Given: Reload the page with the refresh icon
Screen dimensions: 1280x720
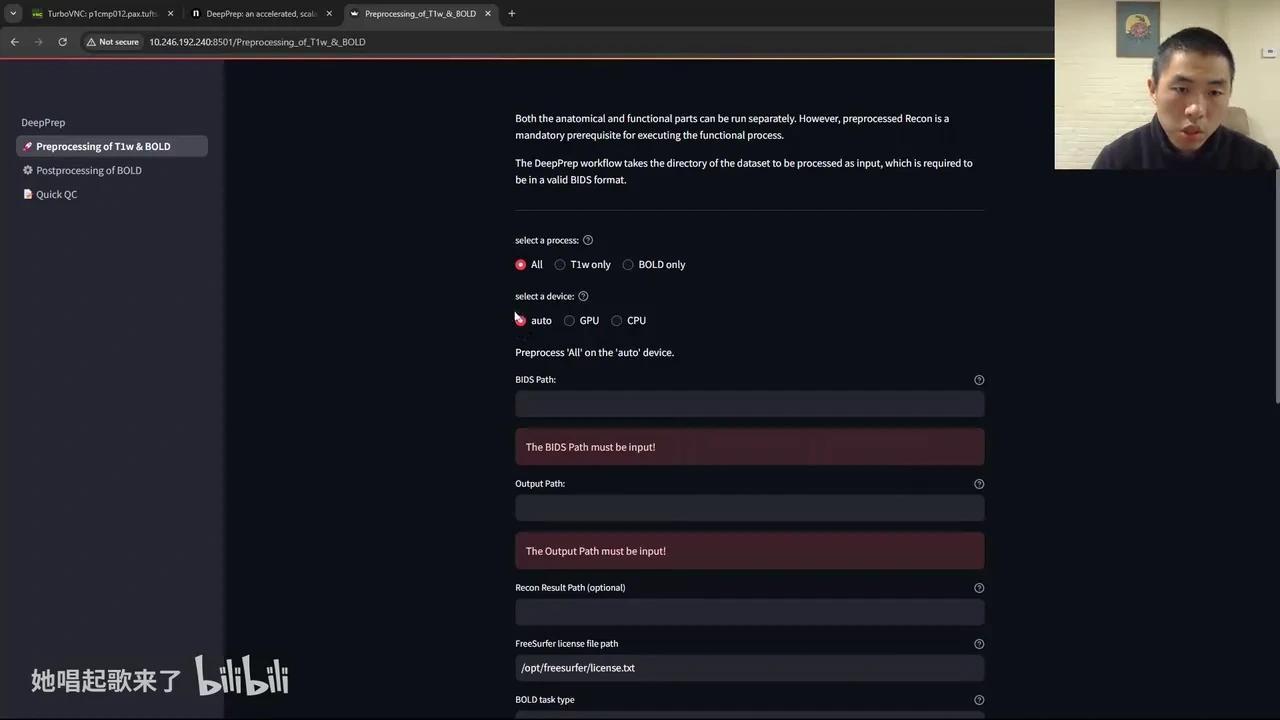Looking at the screenshot, I should pos(62,42).
